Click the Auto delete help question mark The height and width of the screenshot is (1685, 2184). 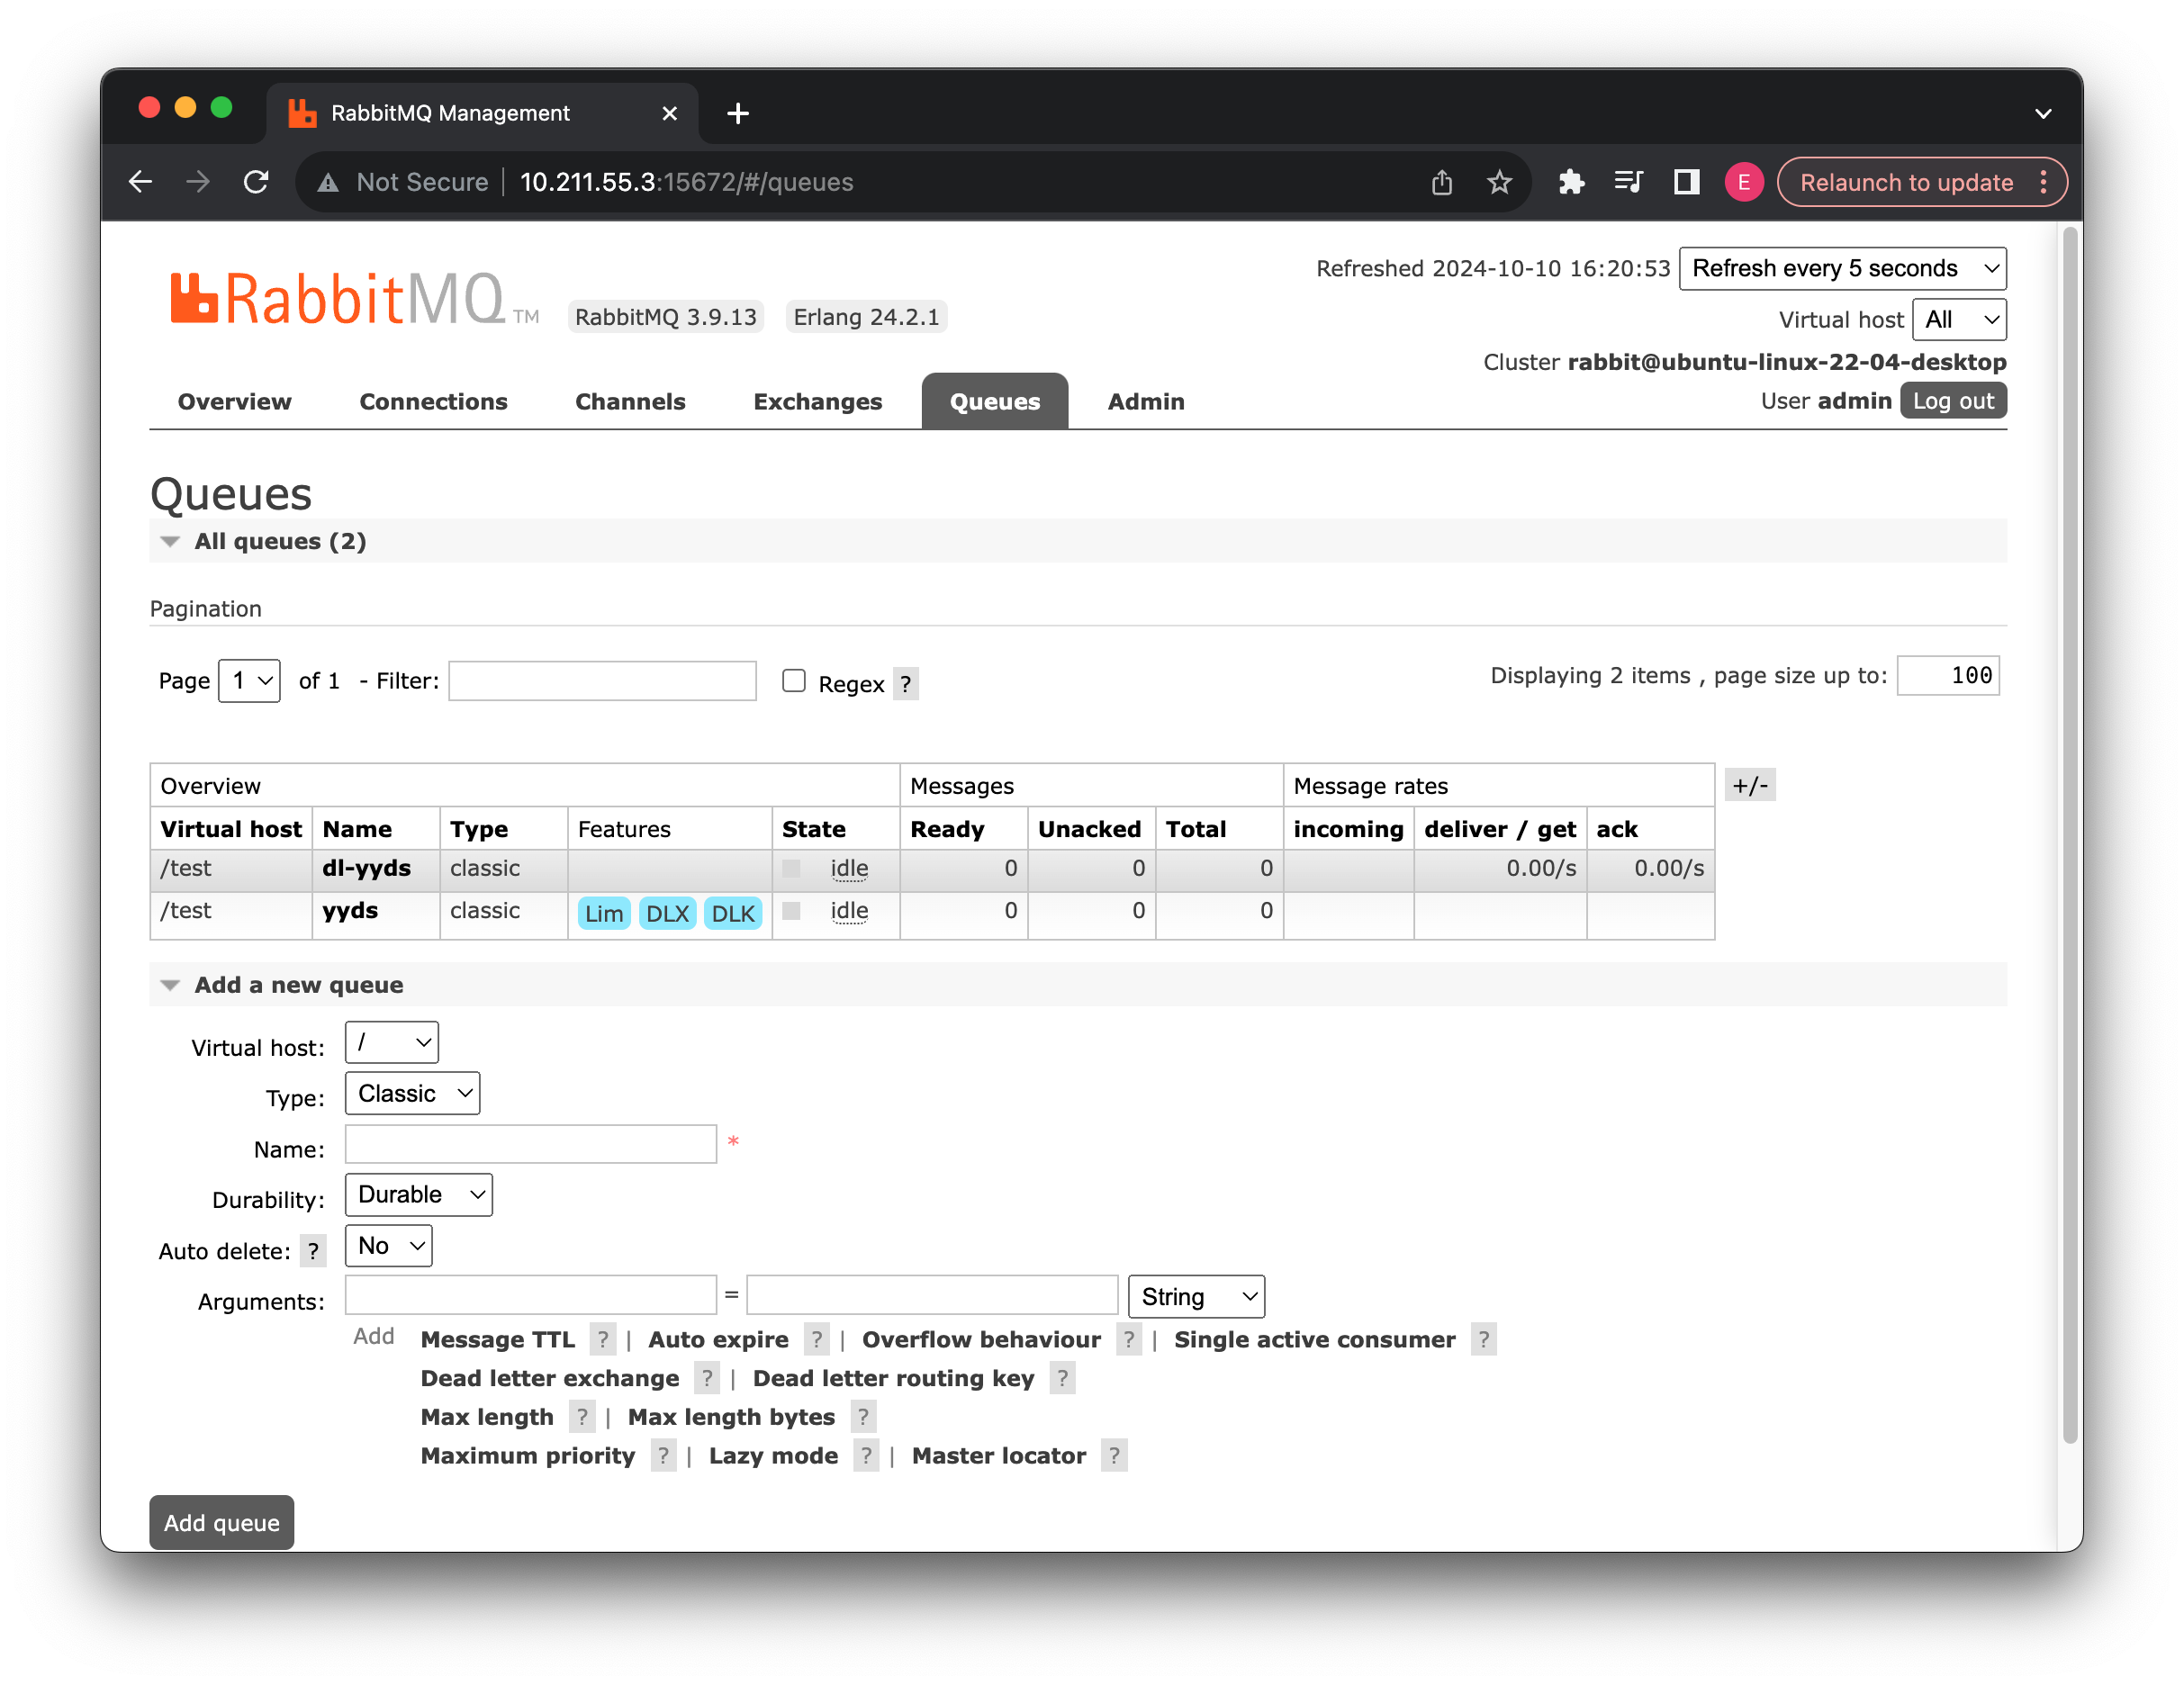pos(313,1251)
